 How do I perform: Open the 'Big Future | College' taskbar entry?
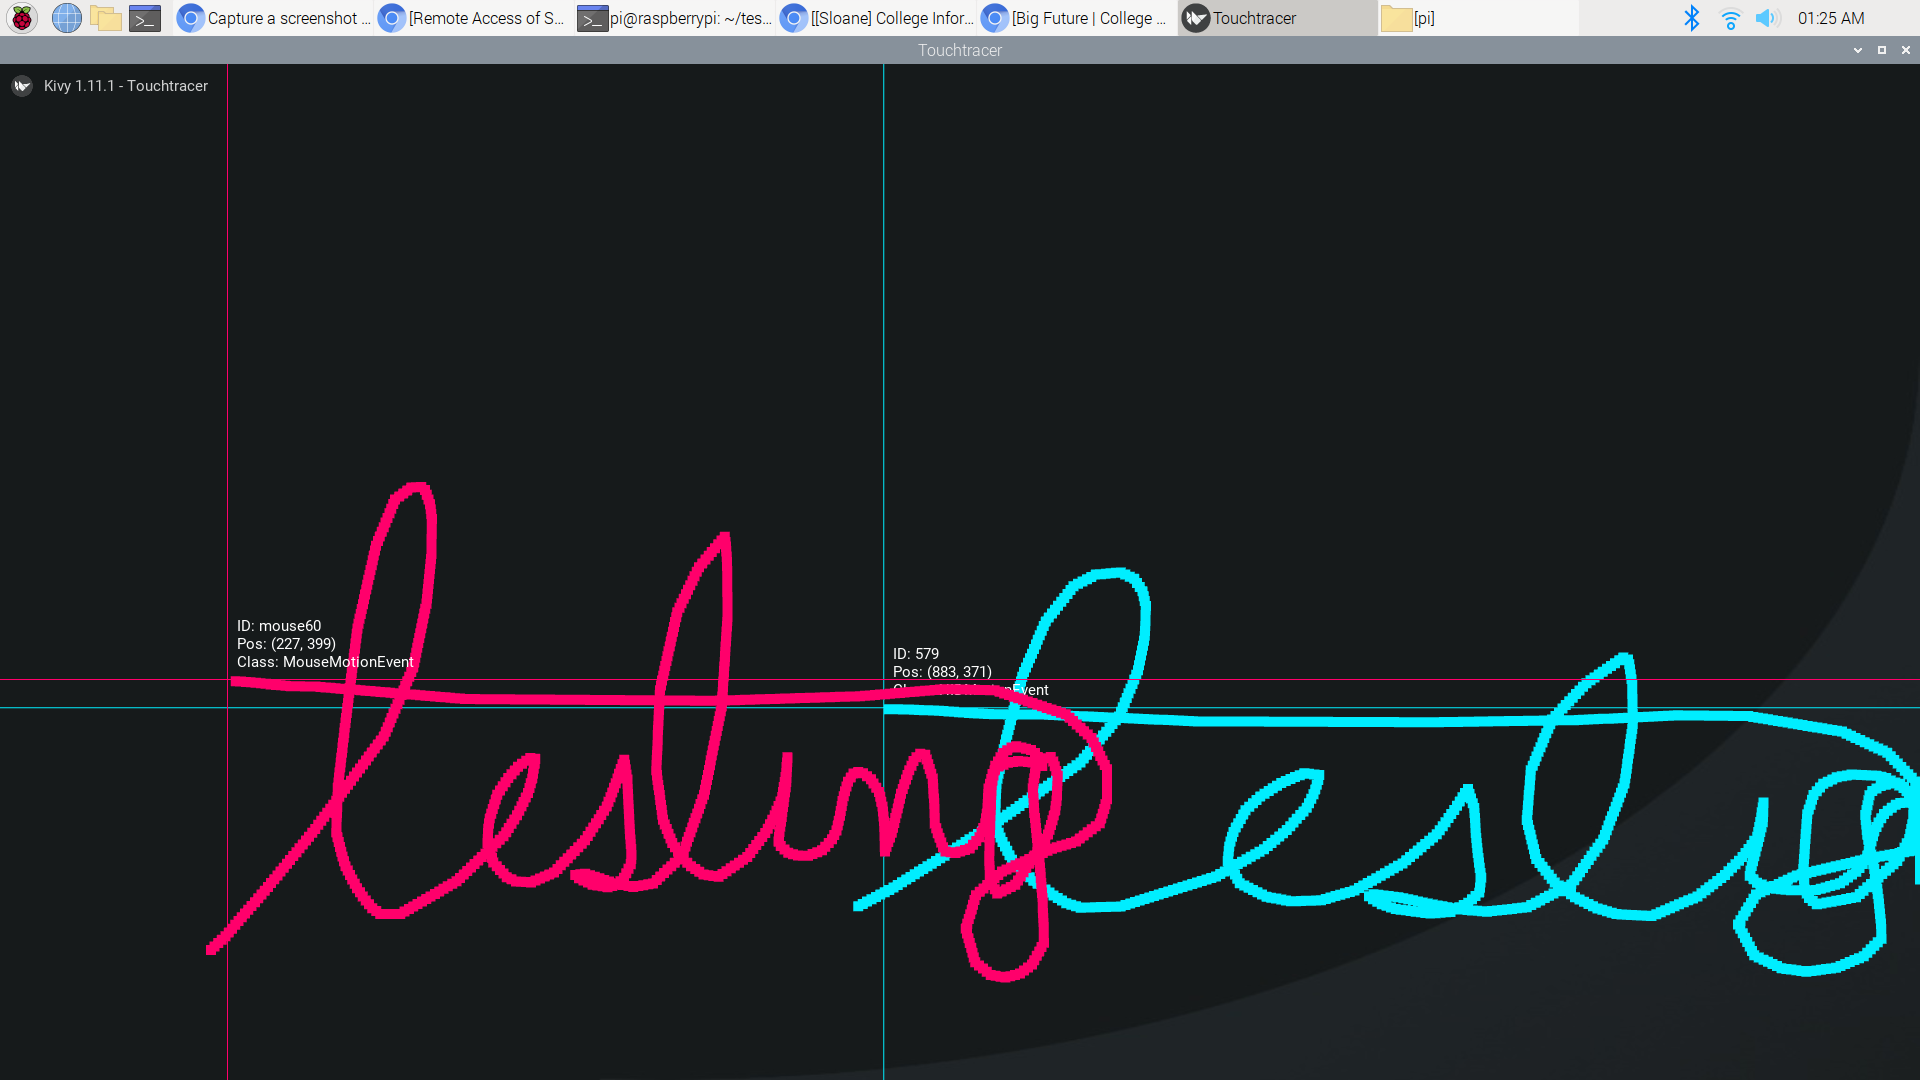(1075, 17)
